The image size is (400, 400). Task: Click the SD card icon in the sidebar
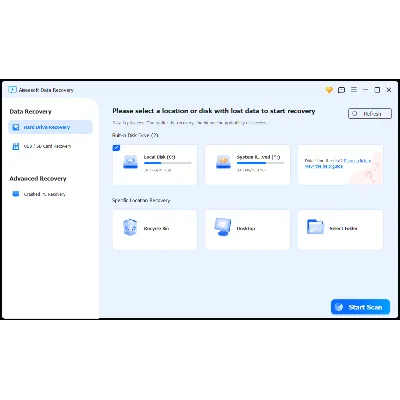pos(16,146)
